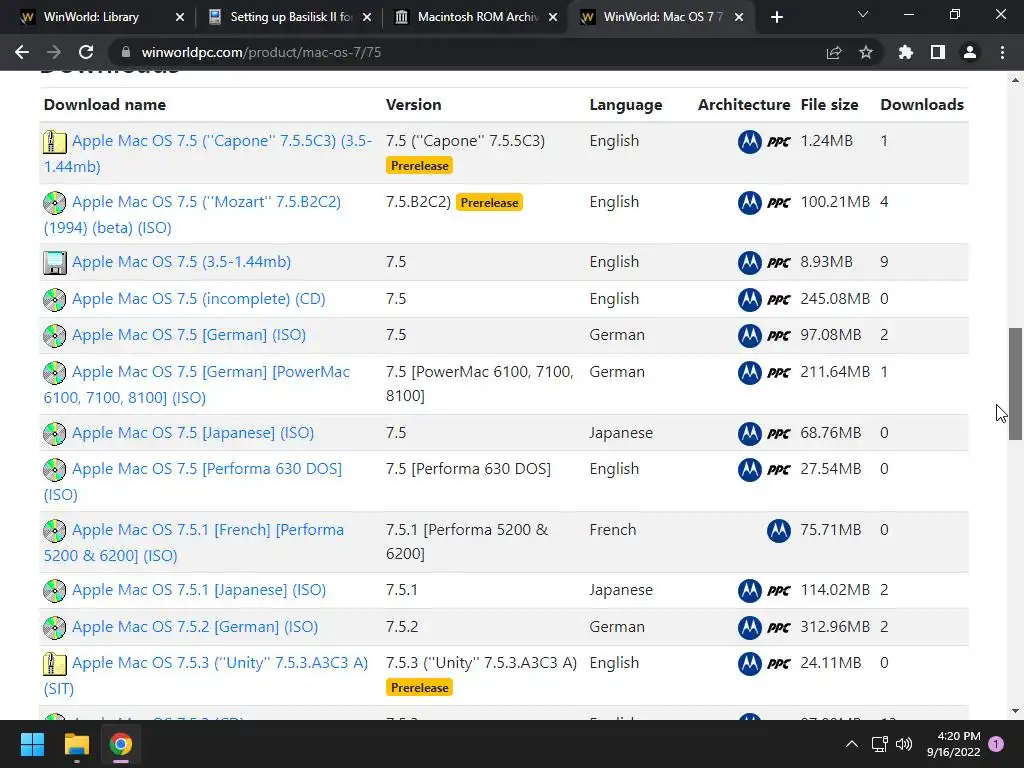Open File Explorer from the taskbar

point(76,744)
